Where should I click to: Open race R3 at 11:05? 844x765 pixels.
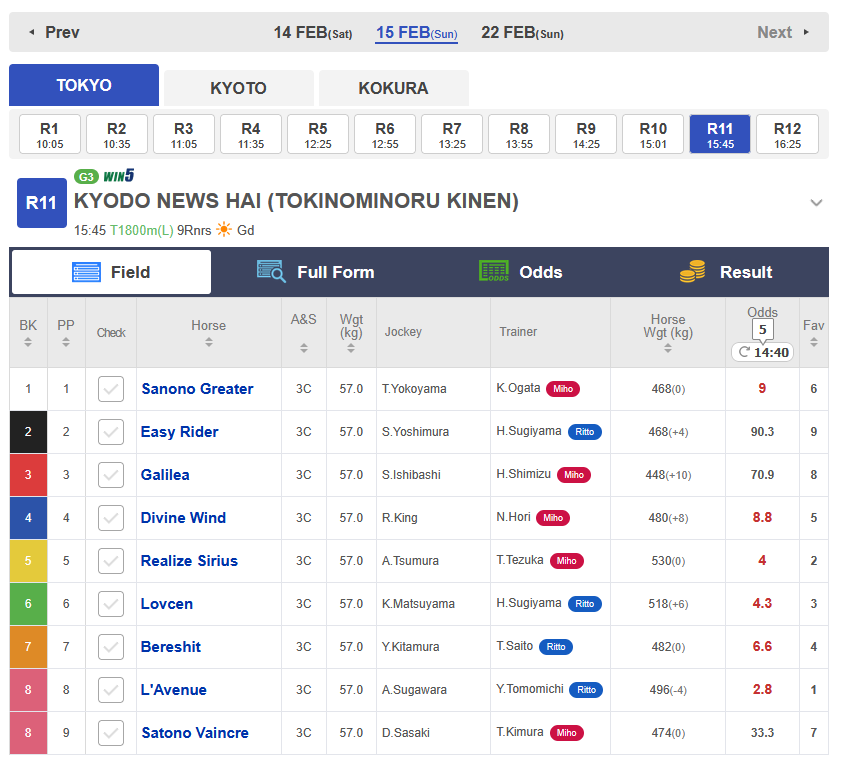184,135
